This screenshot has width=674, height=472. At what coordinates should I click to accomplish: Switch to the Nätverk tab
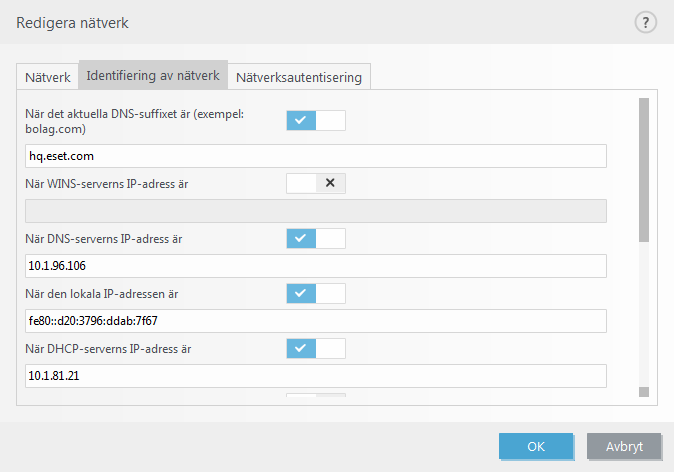point(48,77)
